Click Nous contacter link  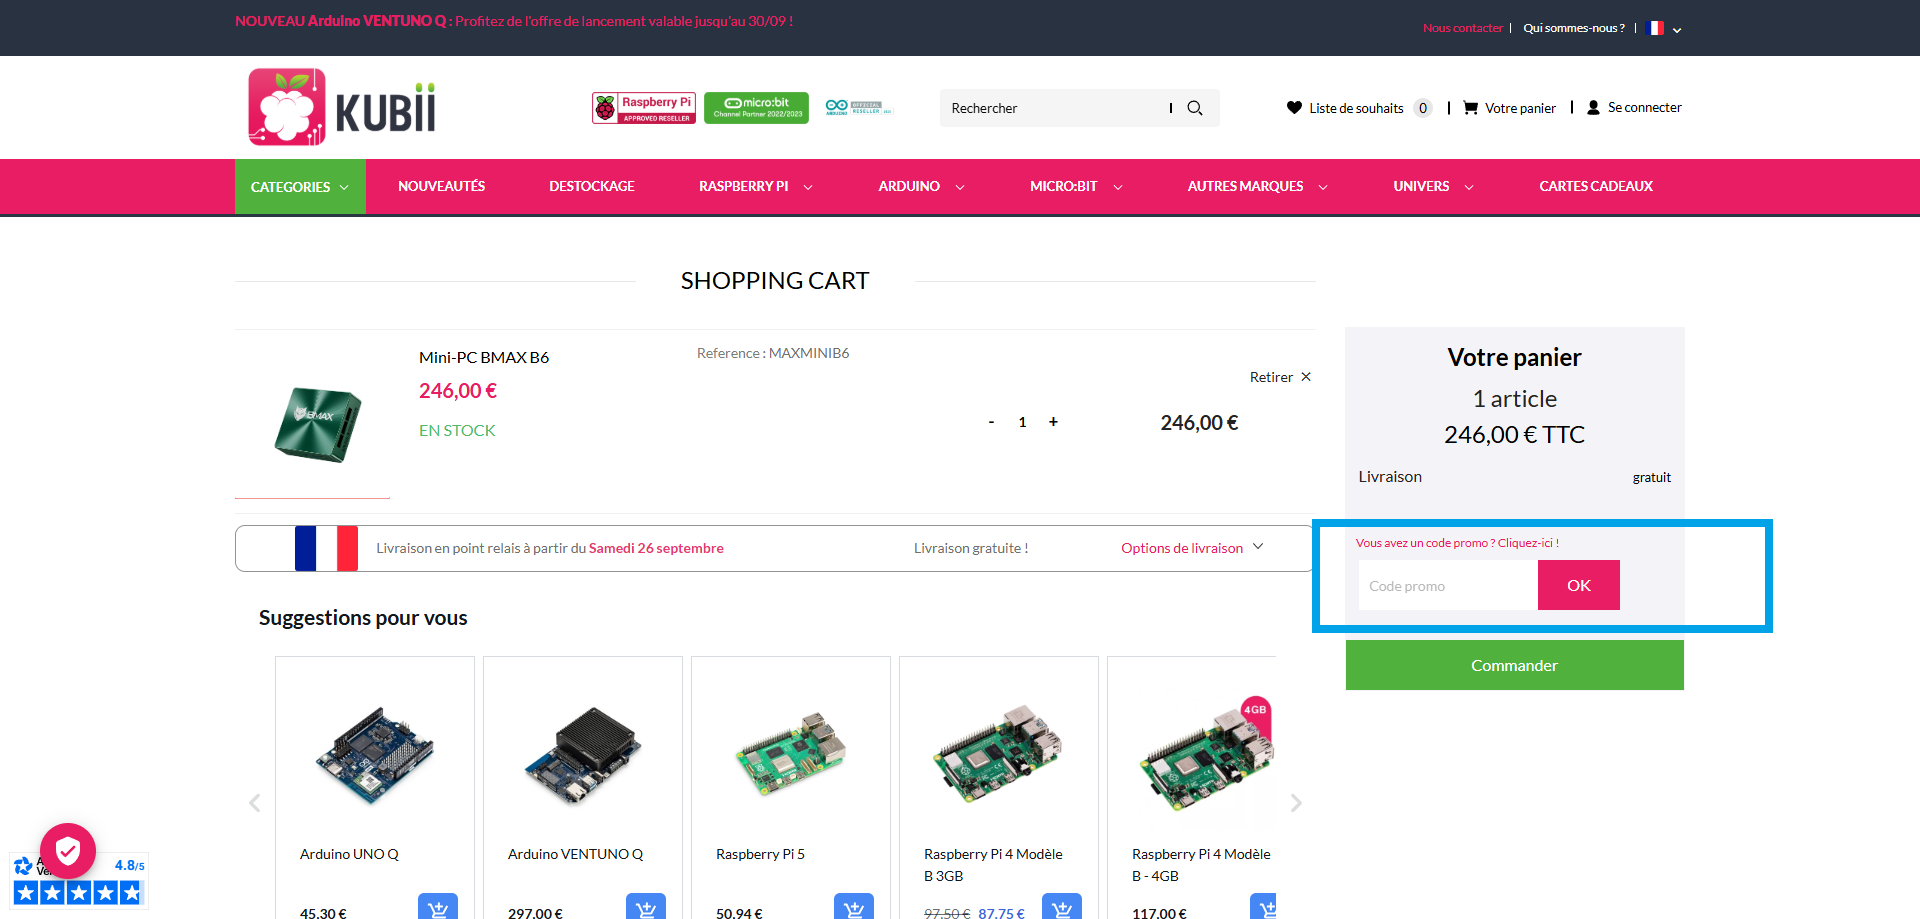click(x=1463, y=28)
